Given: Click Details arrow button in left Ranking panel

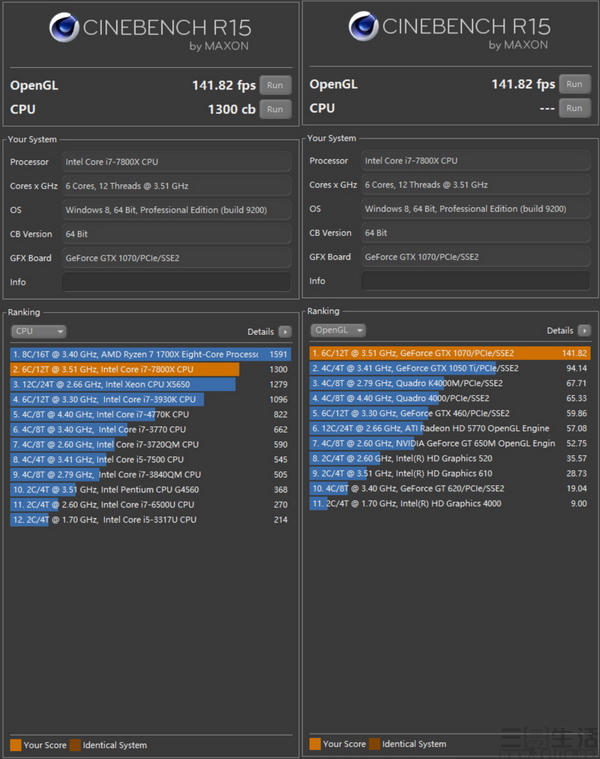Looking at the screenshot, I should pos(285,331).
